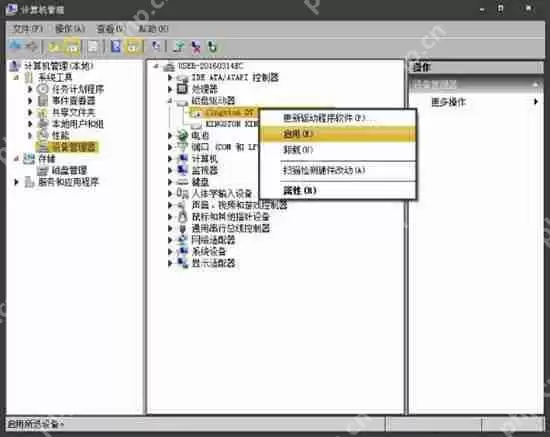Click the Uninstall device toolbar icon with red X
The width and height of the screenshot is (550, 437).
[196, 47]
